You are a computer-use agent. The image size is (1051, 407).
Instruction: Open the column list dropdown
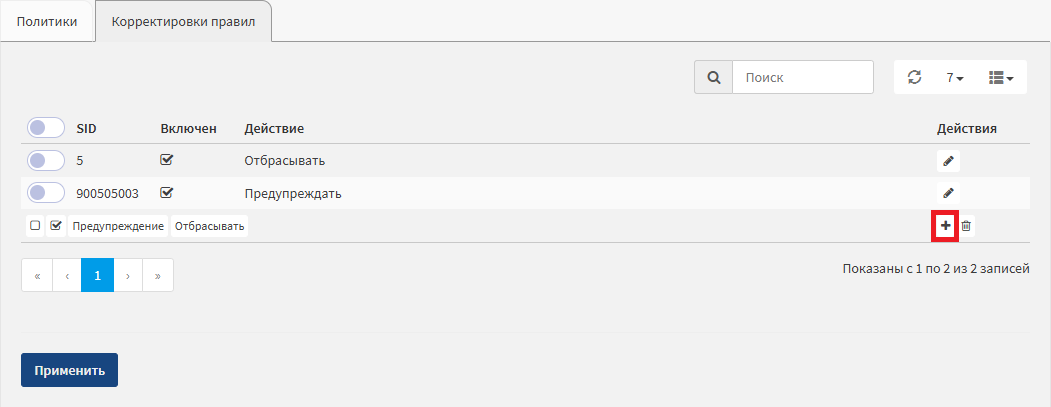click(x=1001, y=78)
